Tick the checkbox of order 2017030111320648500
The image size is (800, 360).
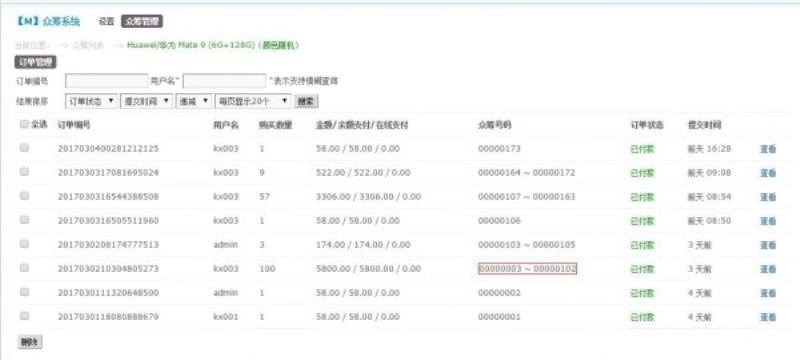[24, 292]
